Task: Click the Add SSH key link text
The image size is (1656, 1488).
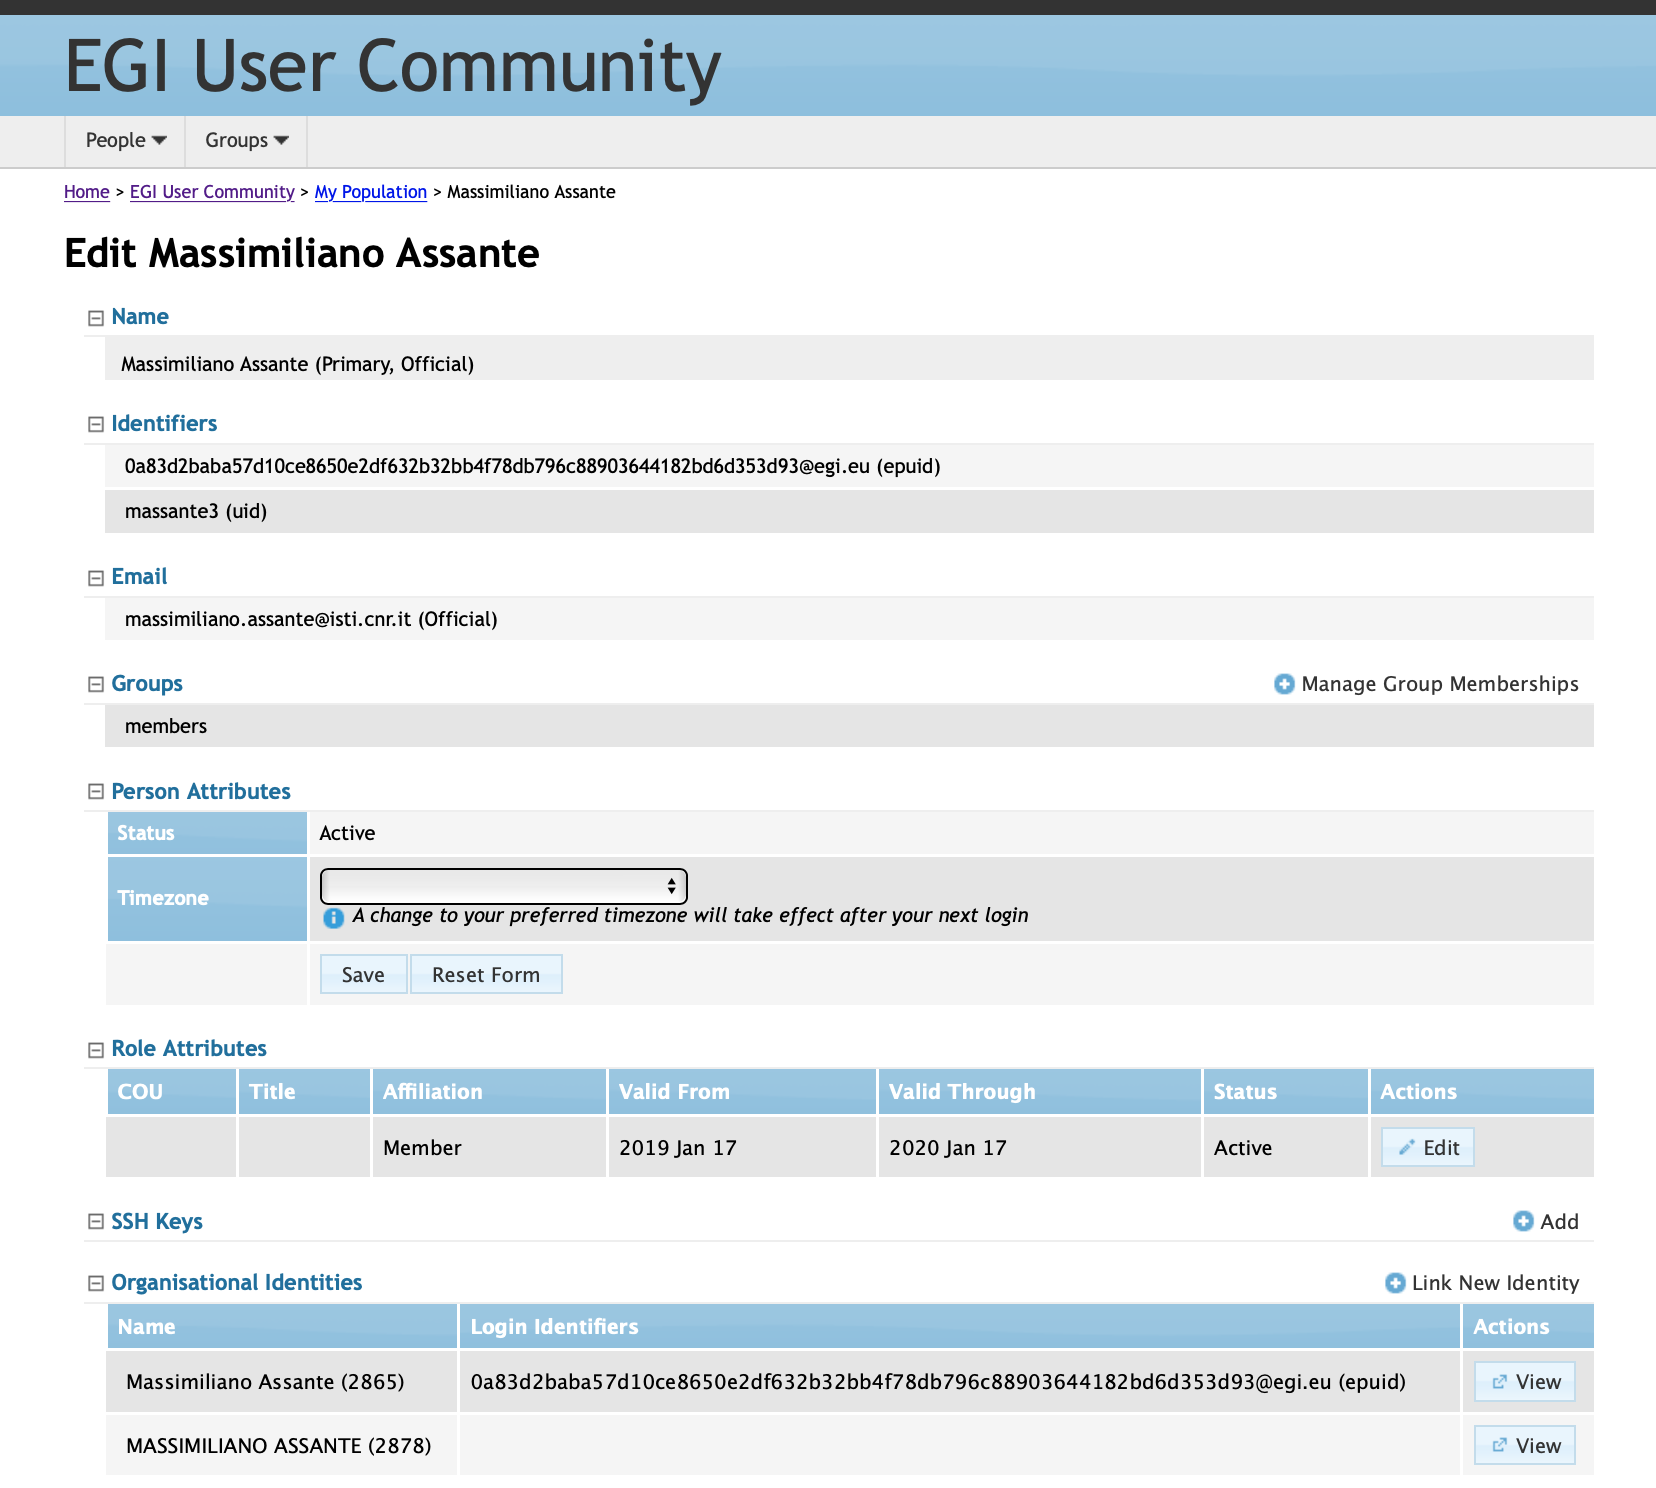Action: pos(1559,1222)
